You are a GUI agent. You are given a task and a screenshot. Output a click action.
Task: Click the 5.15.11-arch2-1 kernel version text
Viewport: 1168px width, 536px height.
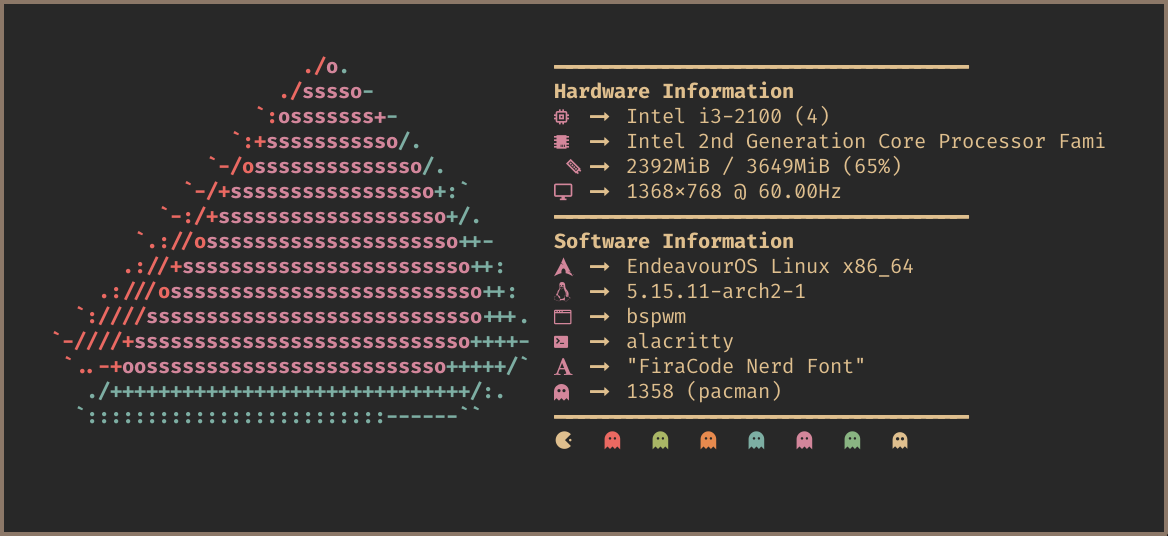(716, 292)
